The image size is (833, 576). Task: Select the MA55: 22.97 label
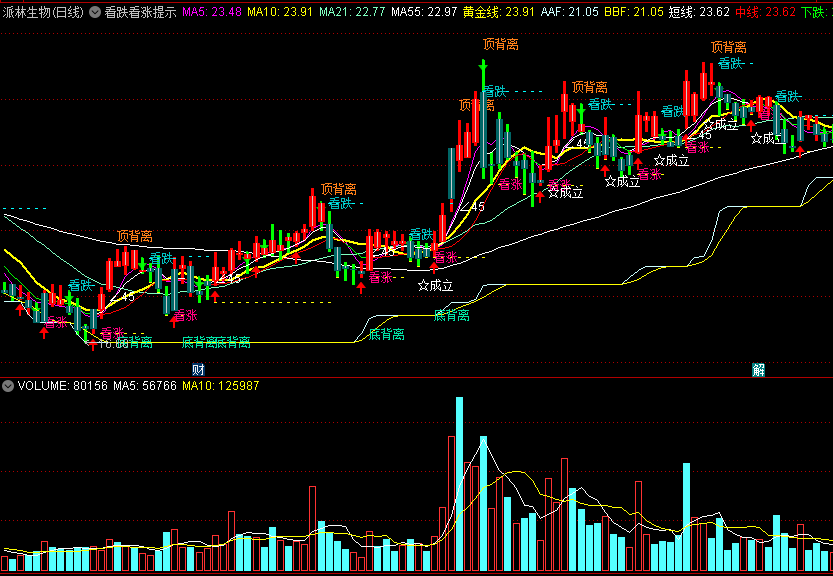click(424, 12)
